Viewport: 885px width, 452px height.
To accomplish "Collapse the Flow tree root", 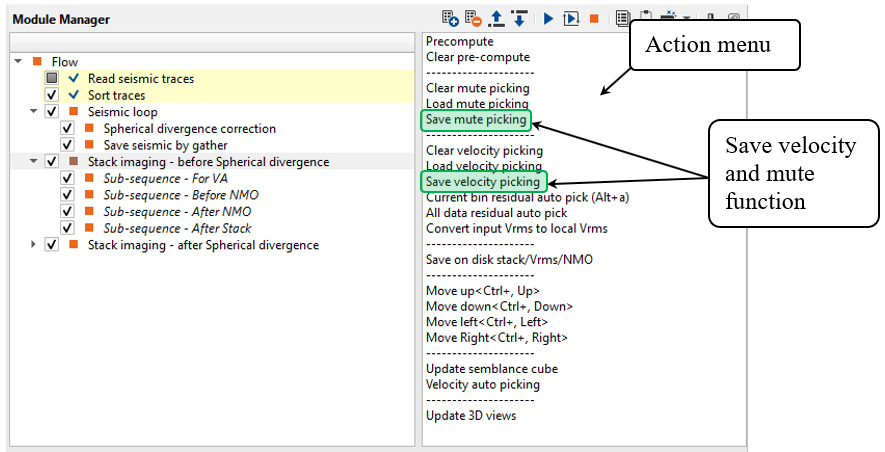I will tap(20, 62).
